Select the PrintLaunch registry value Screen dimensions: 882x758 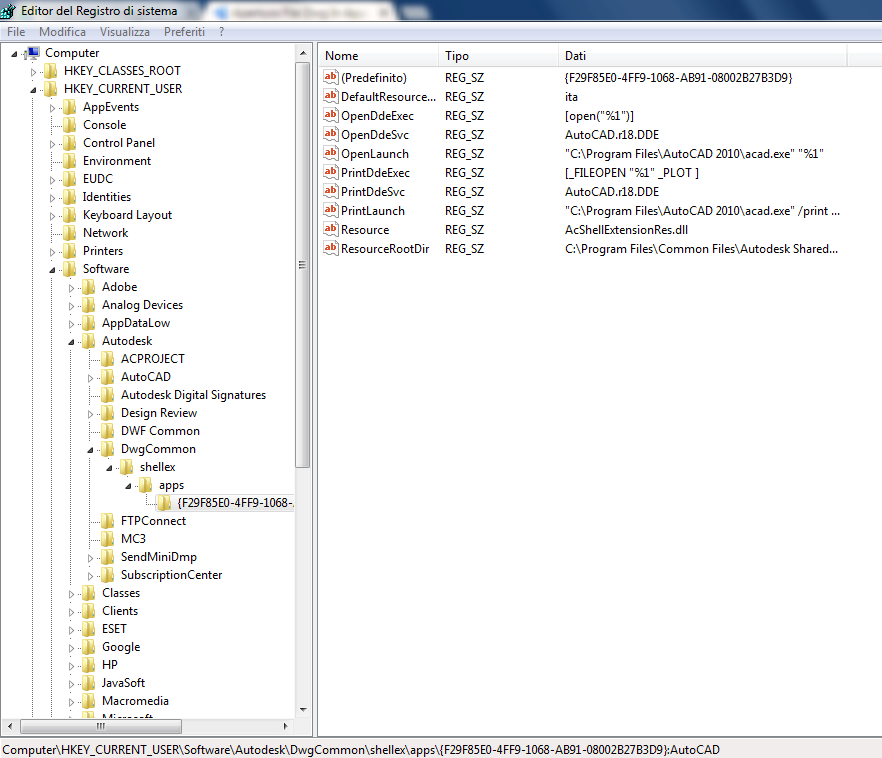(372, 211)
